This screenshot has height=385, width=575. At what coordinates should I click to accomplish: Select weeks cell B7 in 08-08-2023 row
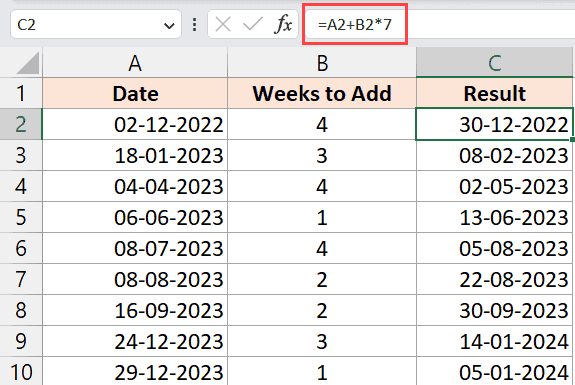pyautogui.click(x=322, y=279)
